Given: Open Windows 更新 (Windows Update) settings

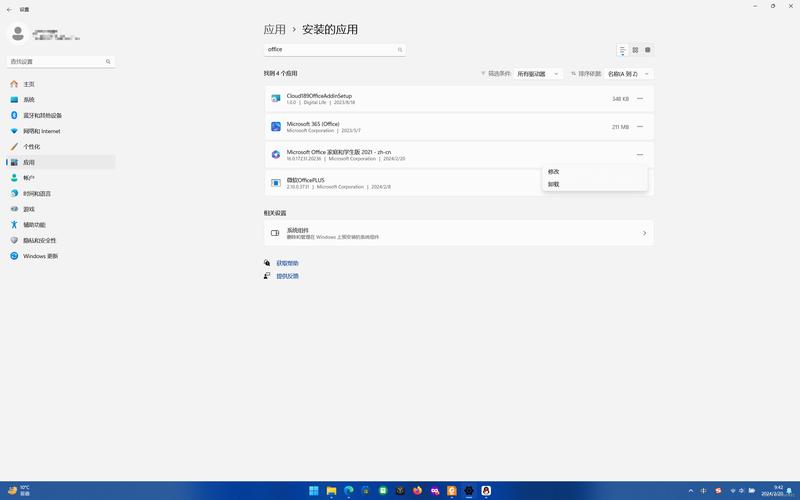Looking at the screenshot, I should [61, 256].
